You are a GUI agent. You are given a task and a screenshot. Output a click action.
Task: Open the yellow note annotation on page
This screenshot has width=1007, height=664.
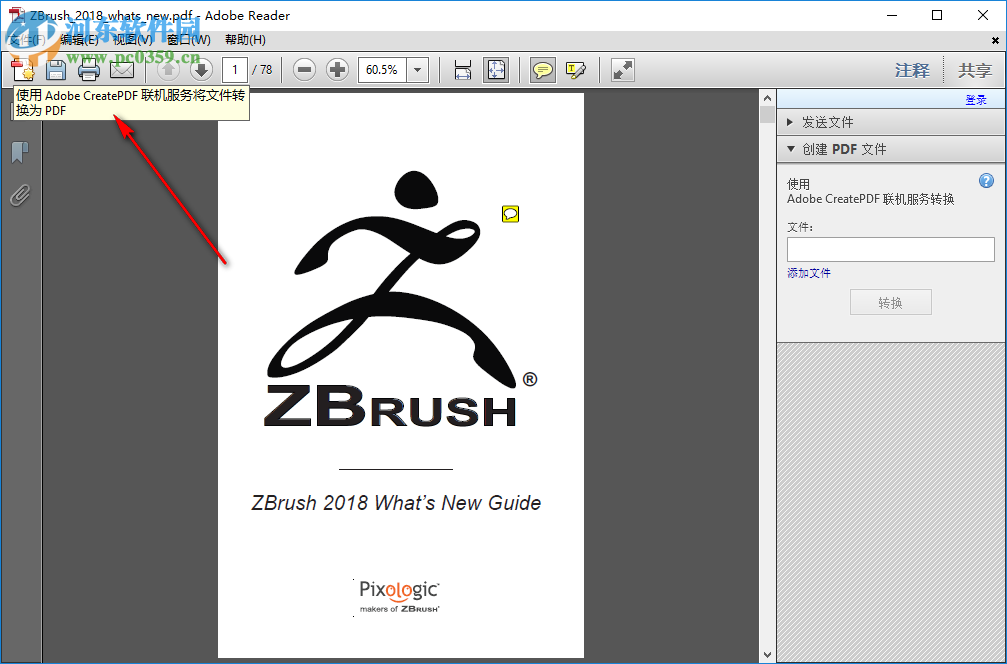(511, 214)
